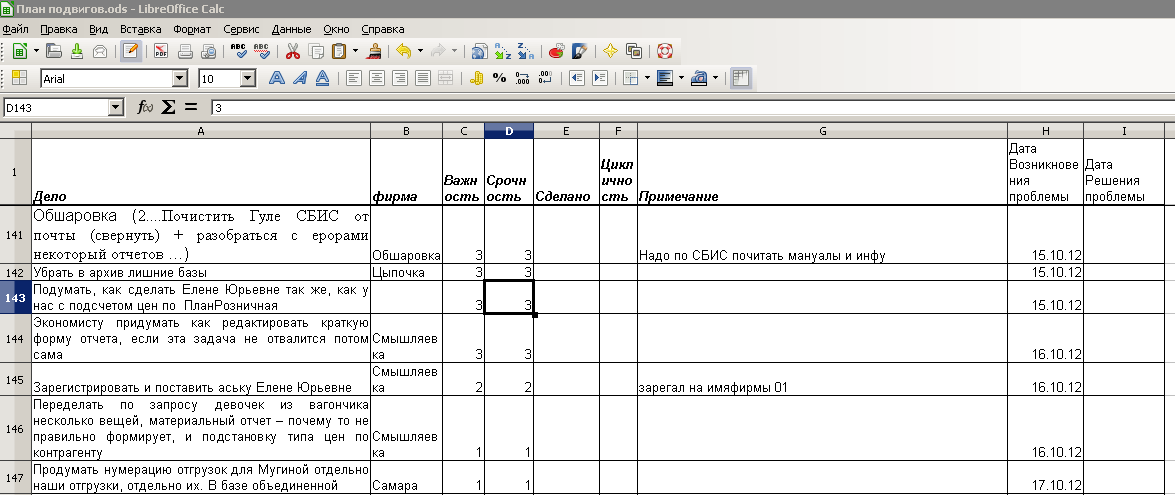The height and width of the screenshot is (495, 1175).
Task: Align cell text left
Action: tap(353, 78)
